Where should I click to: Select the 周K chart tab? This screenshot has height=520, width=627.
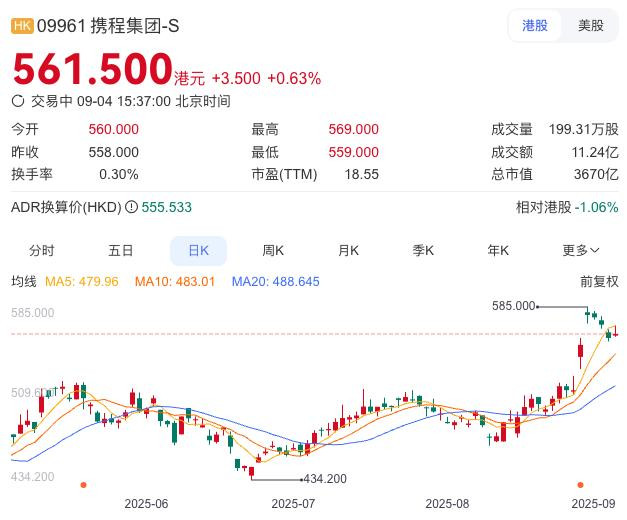pos(273,251)
